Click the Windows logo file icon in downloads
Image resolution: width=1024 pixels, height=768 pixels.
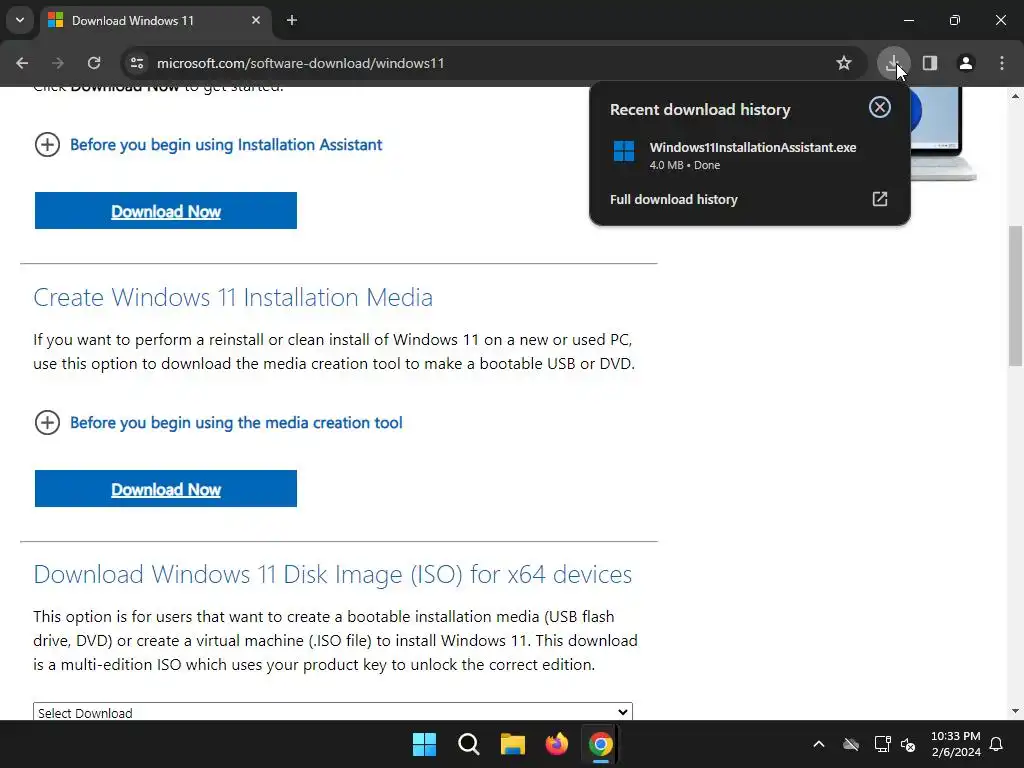pyautogui.click(x=624, y=151)
